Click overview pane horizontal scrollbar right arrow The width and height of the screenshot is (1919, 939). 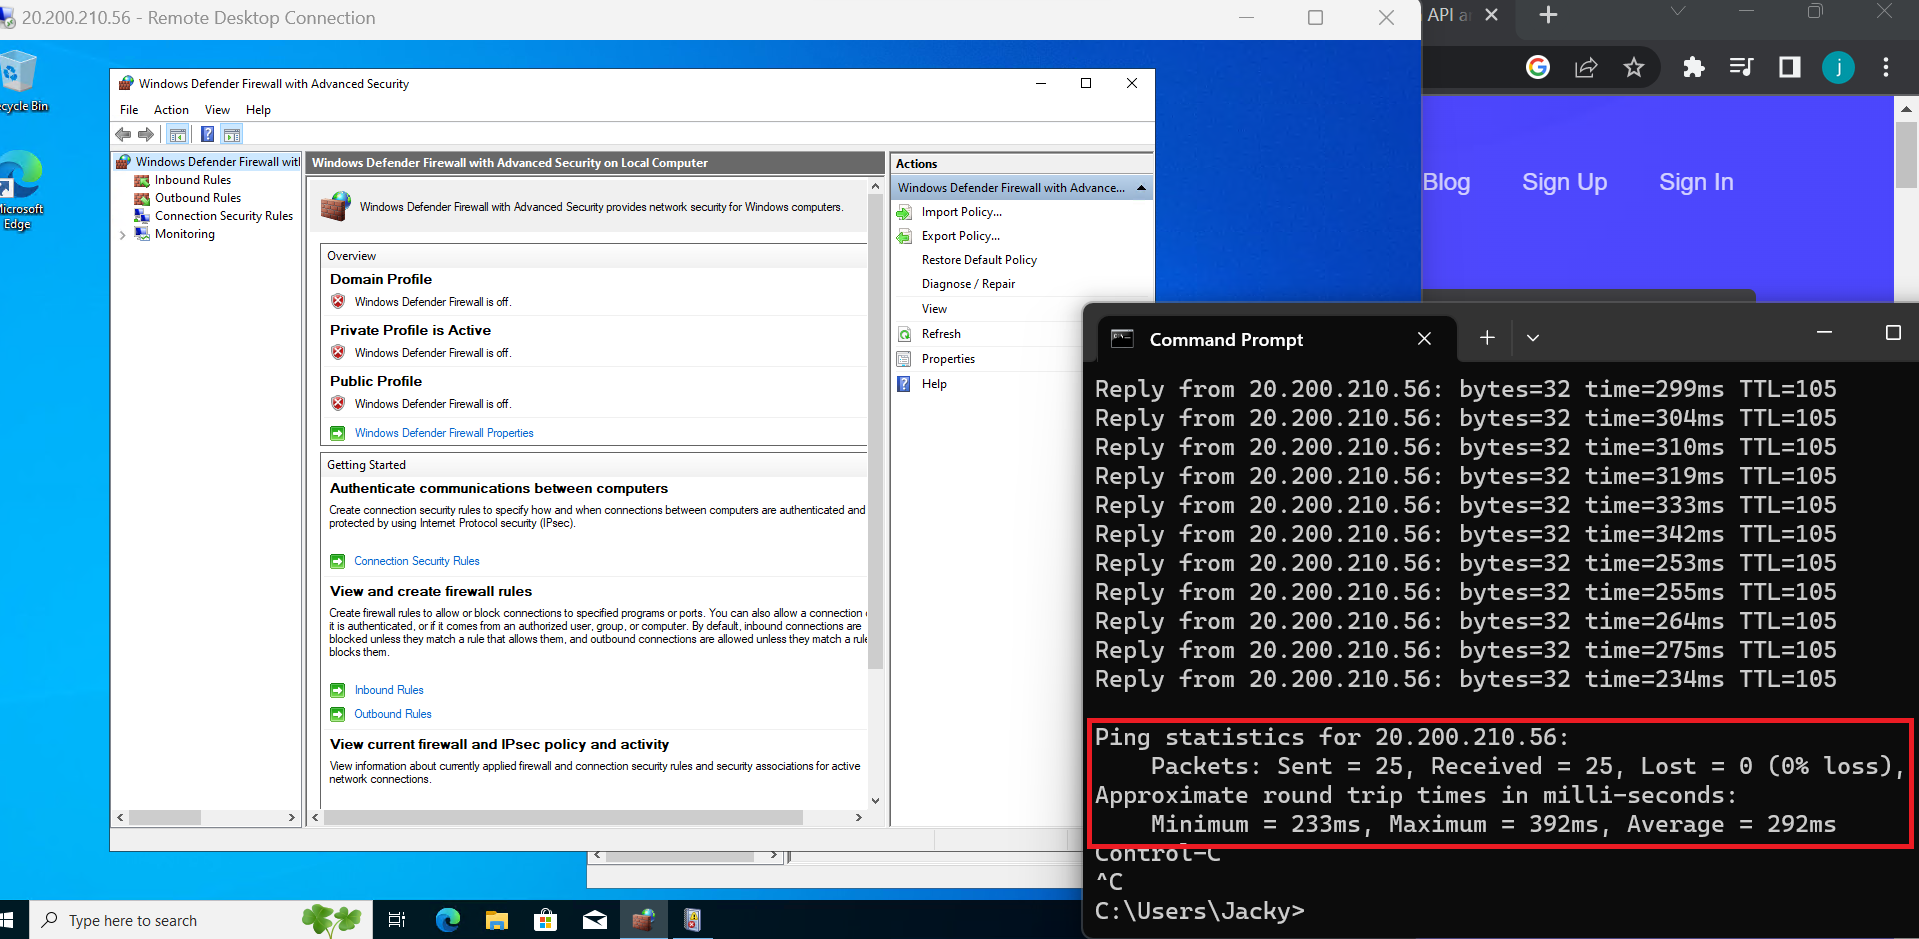tap(858, 817)
